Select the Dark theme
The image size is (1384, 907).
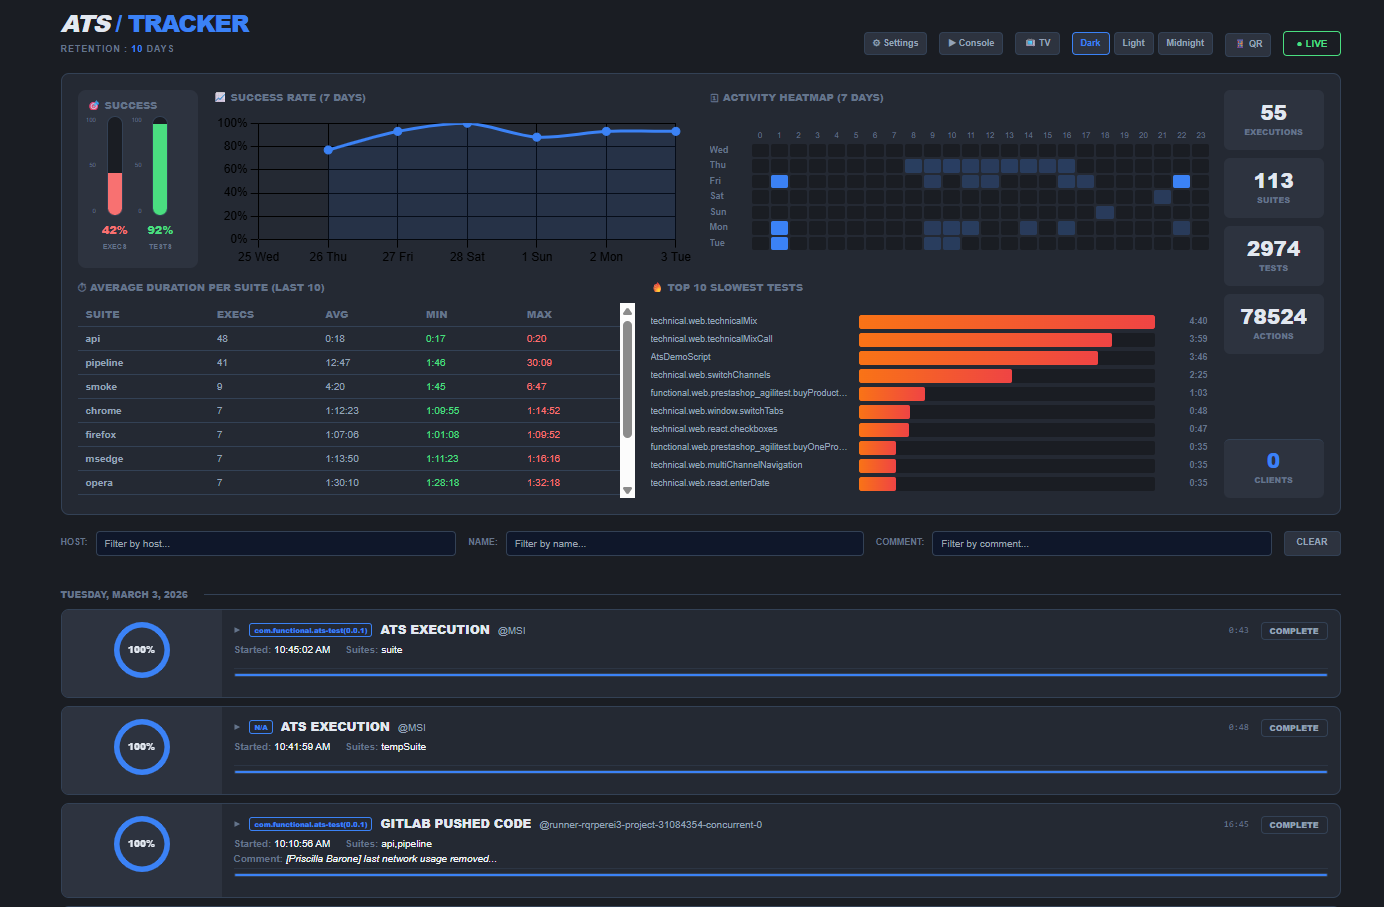[1090, 43]
